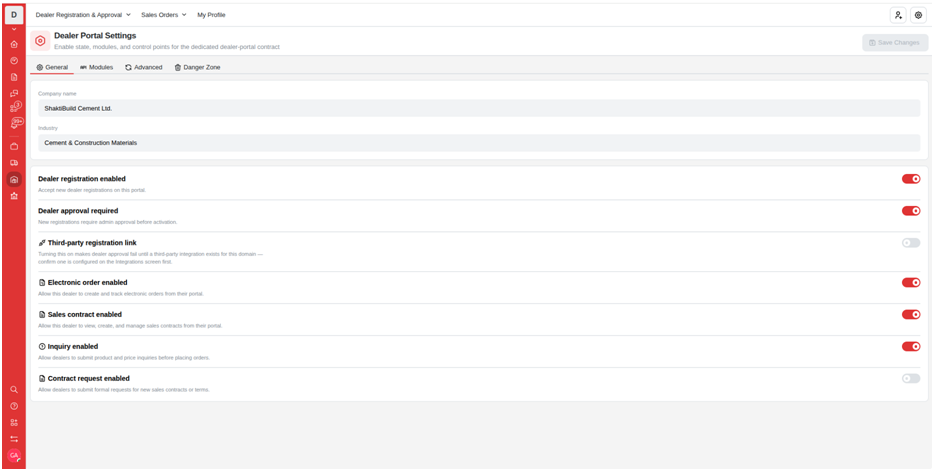
Task: Click the 'Electronic order enabled' label
Action: tap(88, 282)
